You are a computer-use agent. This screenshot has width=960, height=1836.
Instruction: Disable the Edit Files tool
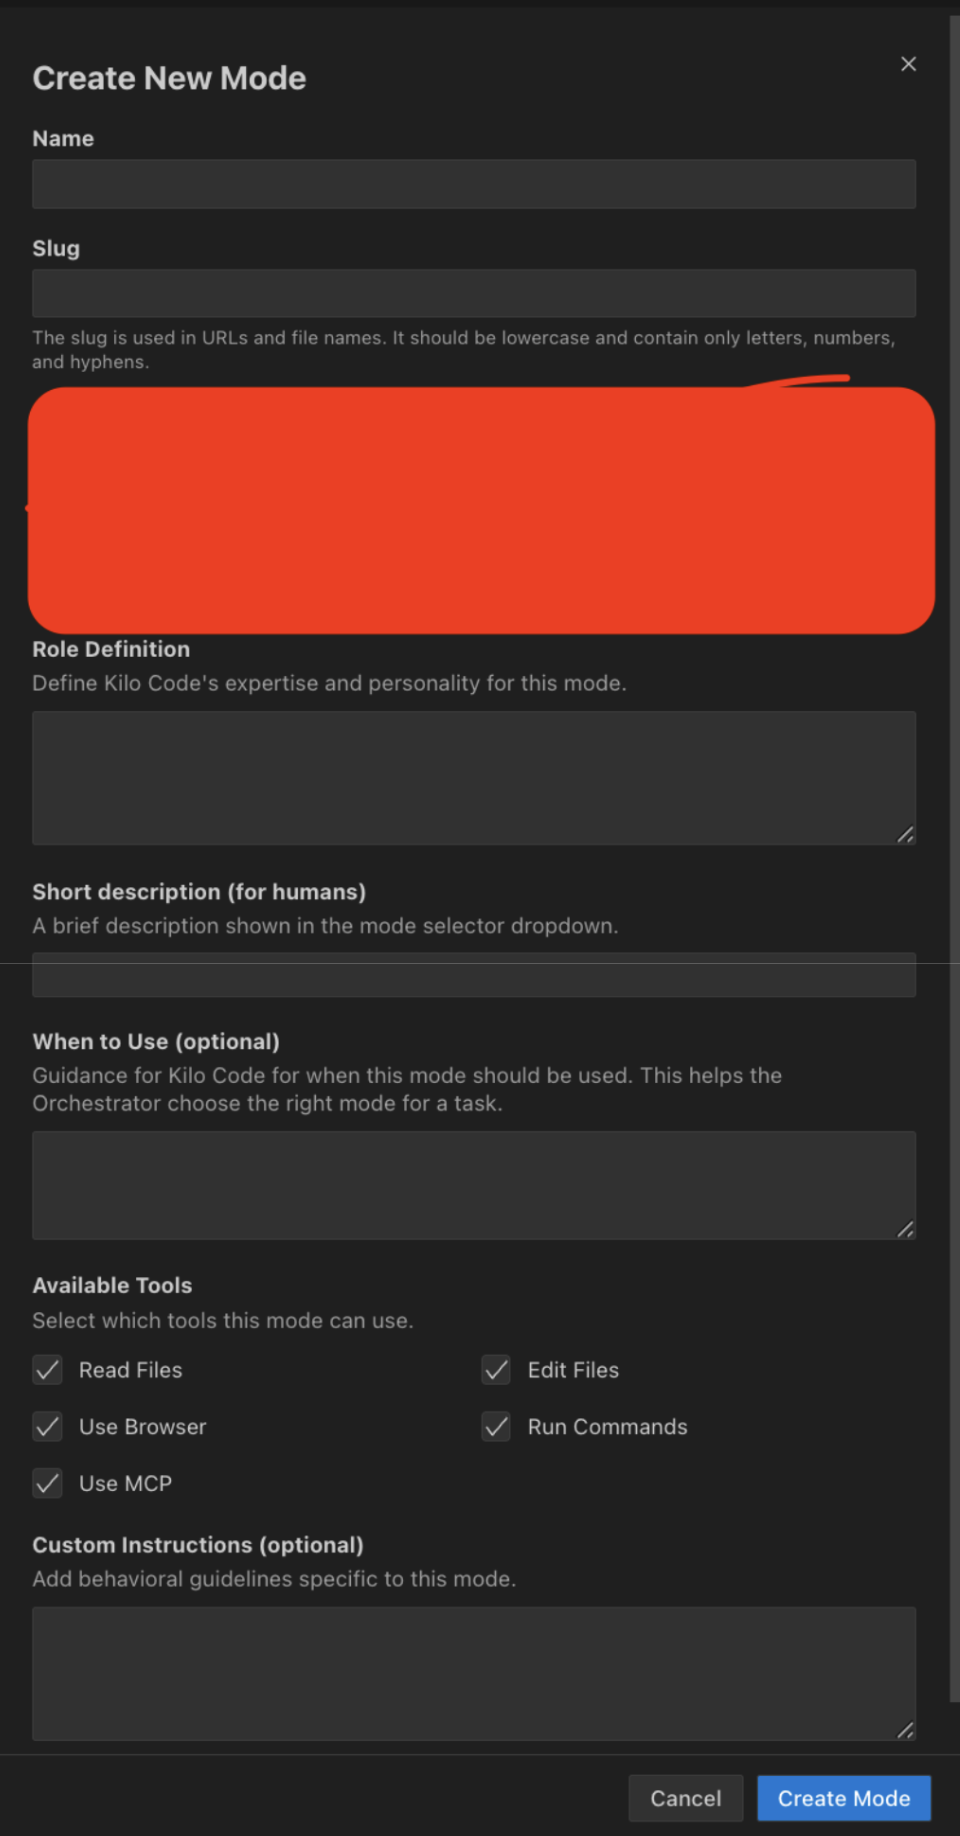pos(495,1370)
